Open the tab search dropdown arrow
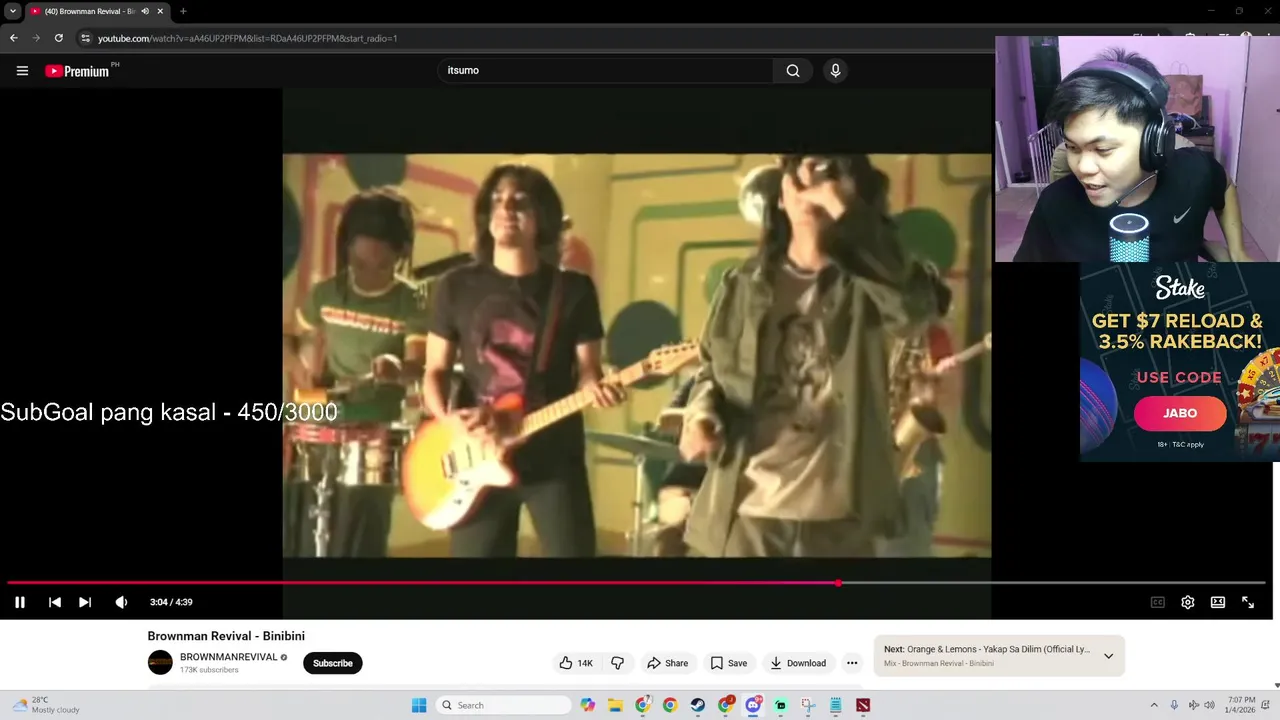 click(13, 11)
